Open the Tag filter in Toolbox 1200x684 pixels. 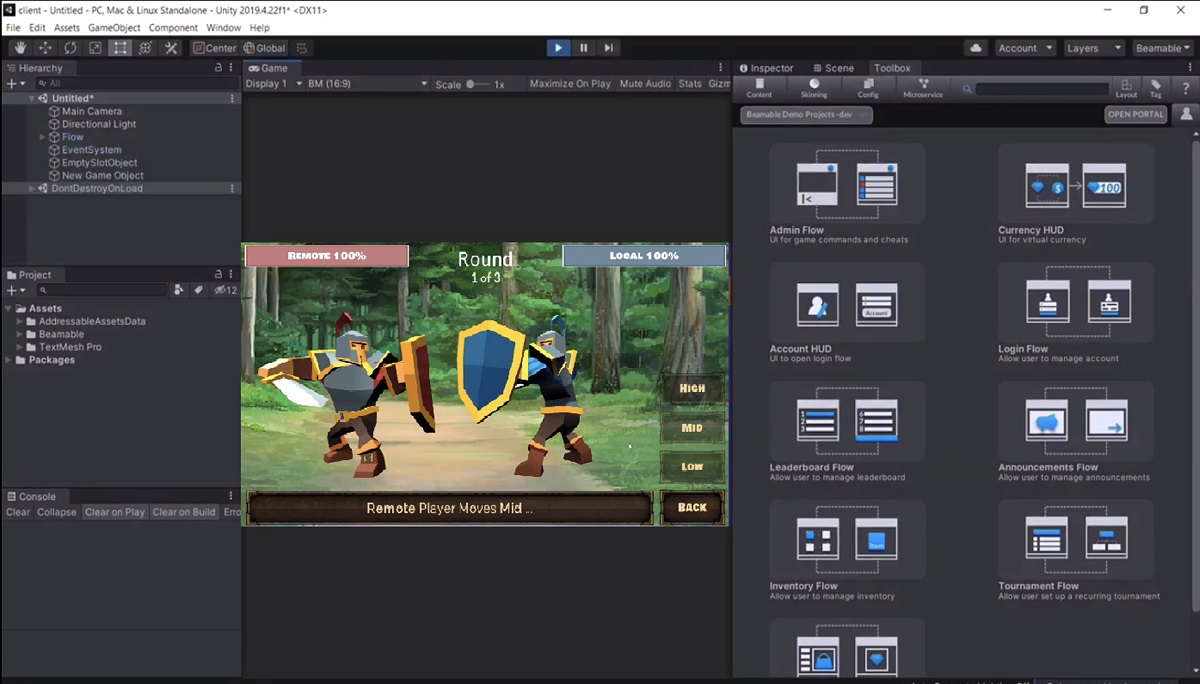tap(1156, 89)
